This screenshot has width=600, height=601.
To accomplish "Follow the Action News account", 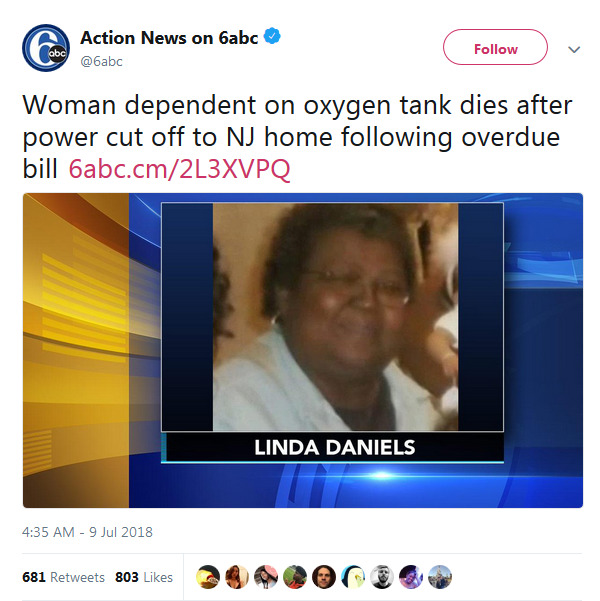I will (x=495, y=47).
